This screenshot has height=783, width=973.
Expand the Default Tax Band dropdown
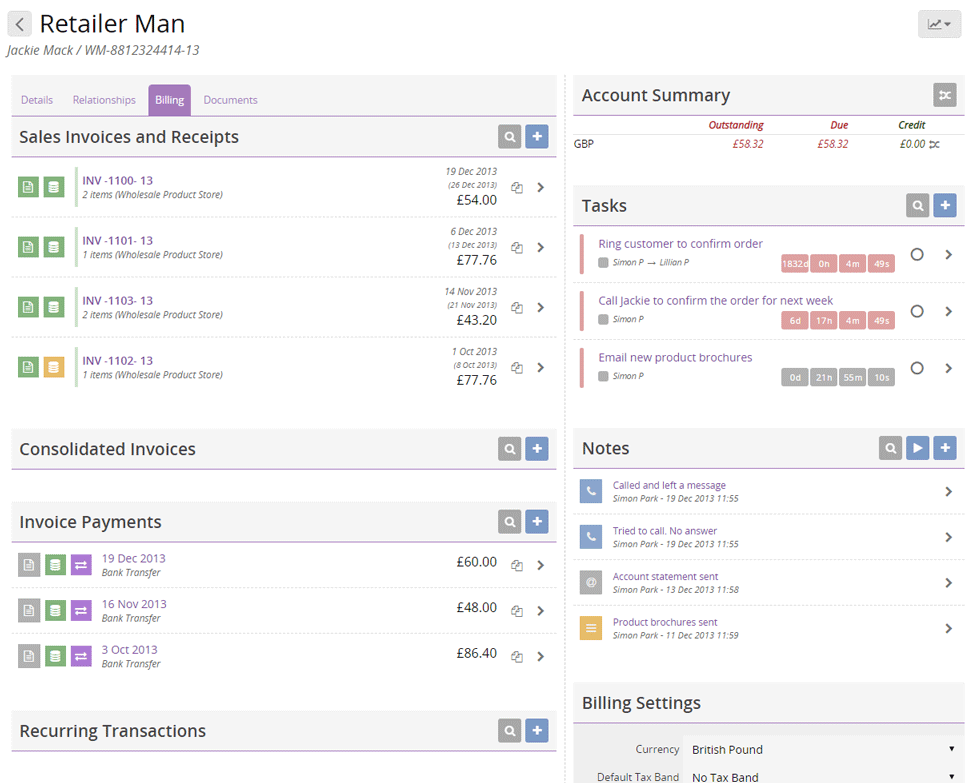coord(822,777)
